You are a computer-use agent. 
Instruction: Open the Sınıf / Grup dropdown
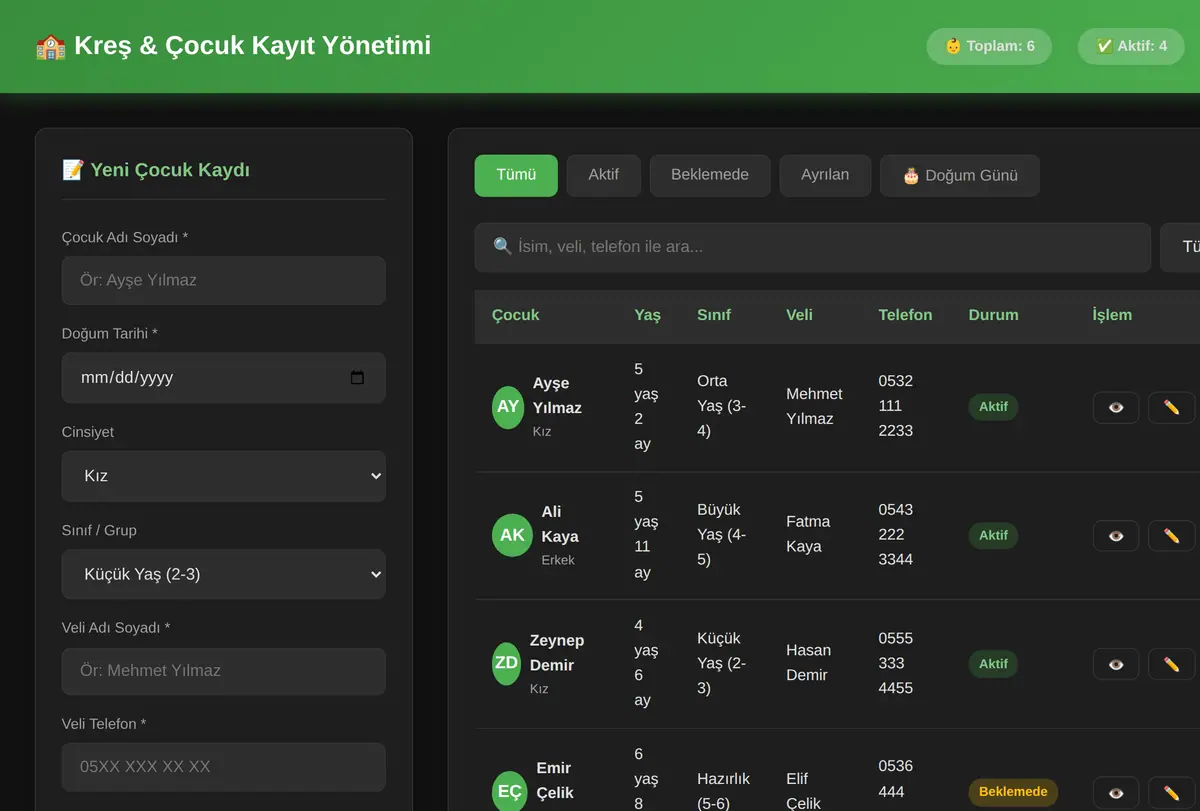point(224,574)
